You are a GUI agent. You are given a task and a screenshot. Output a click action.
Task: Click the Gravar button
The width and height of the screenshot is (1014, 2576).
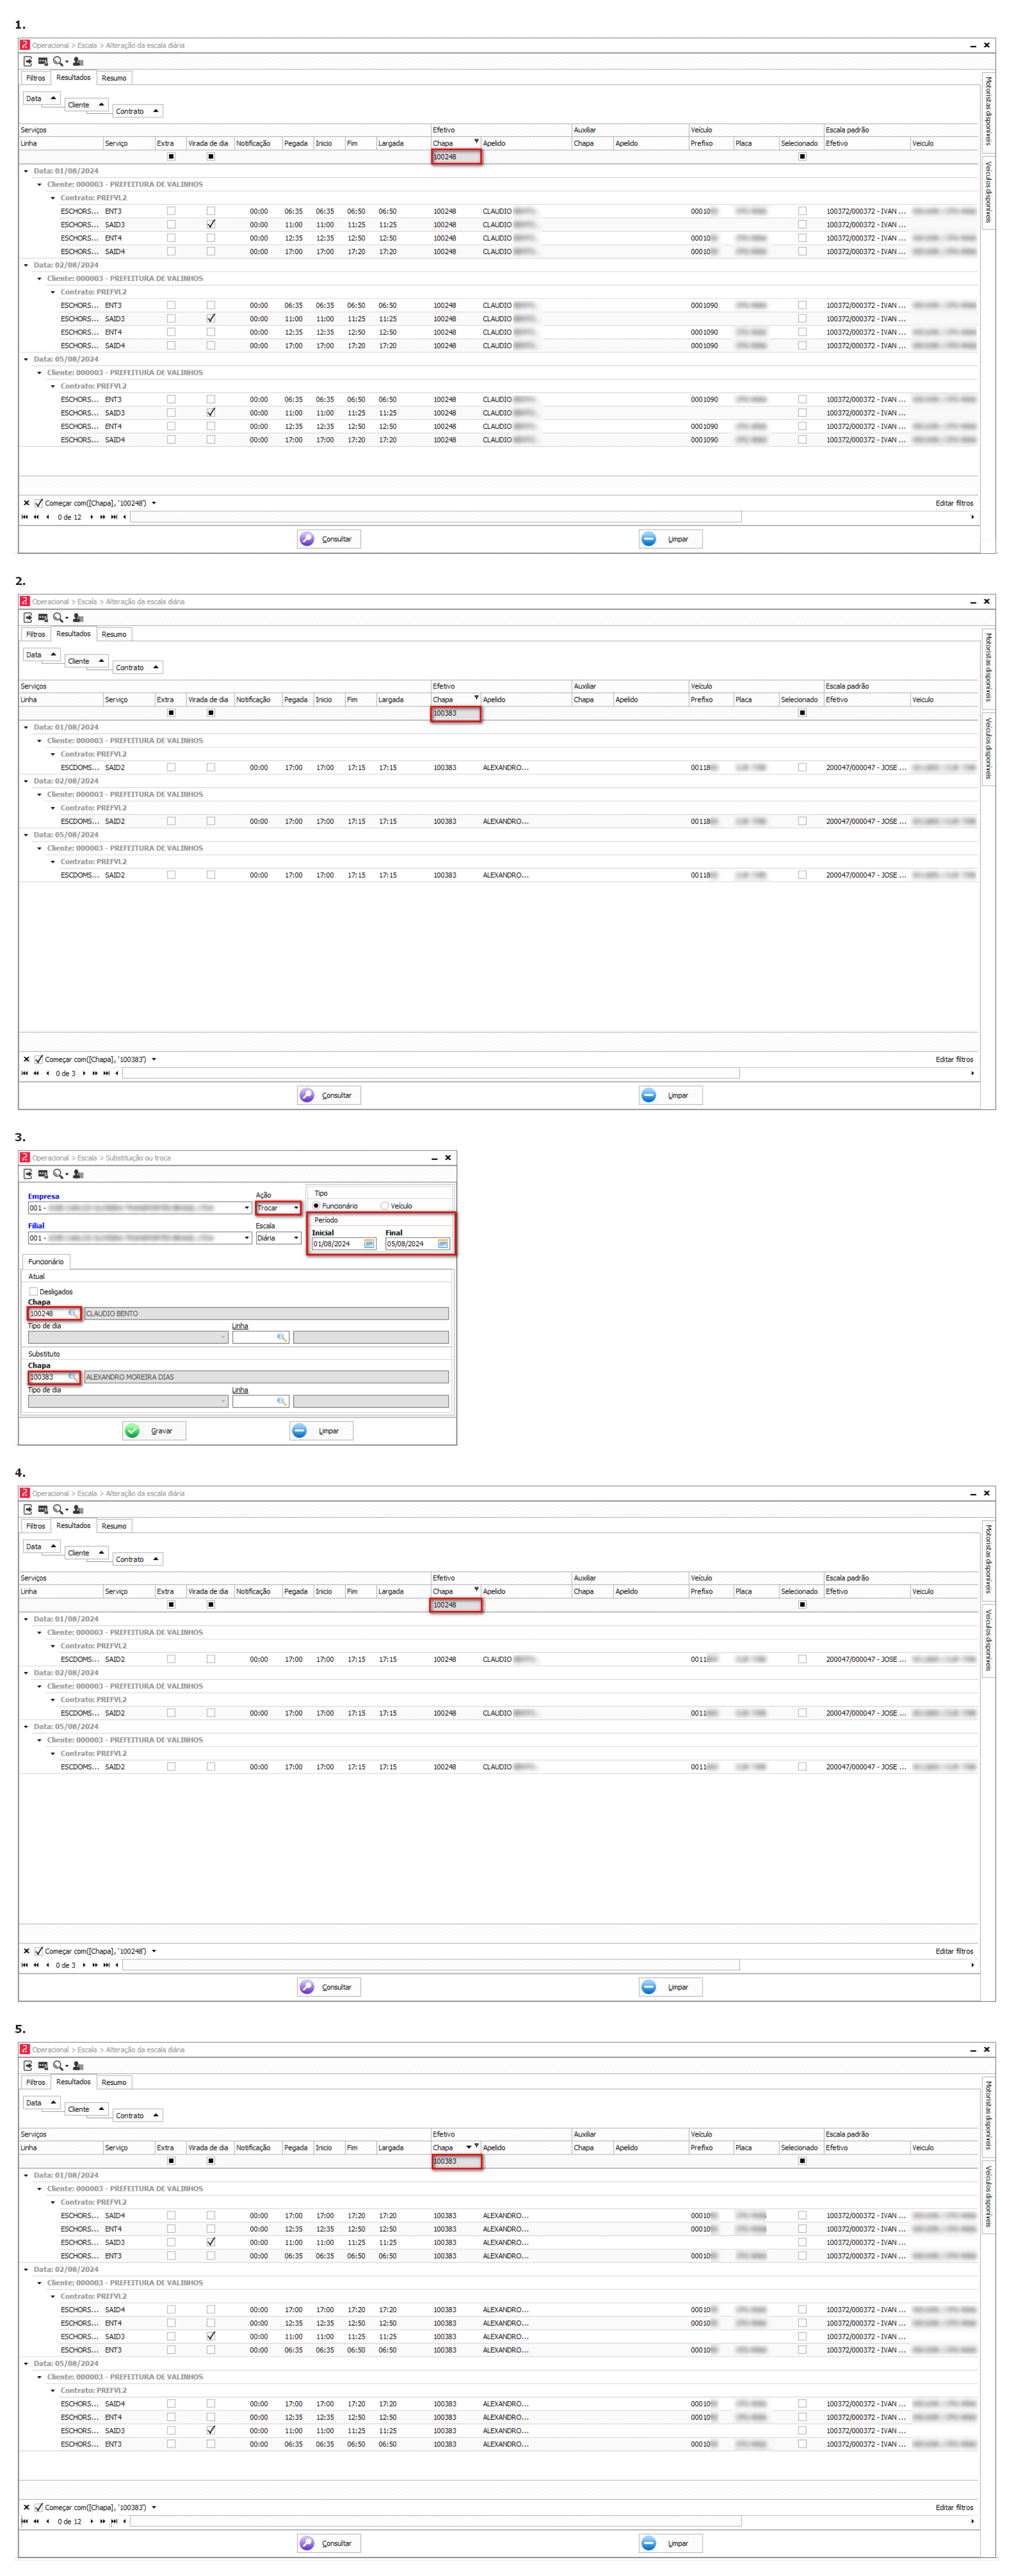(x=154, y=1431)
